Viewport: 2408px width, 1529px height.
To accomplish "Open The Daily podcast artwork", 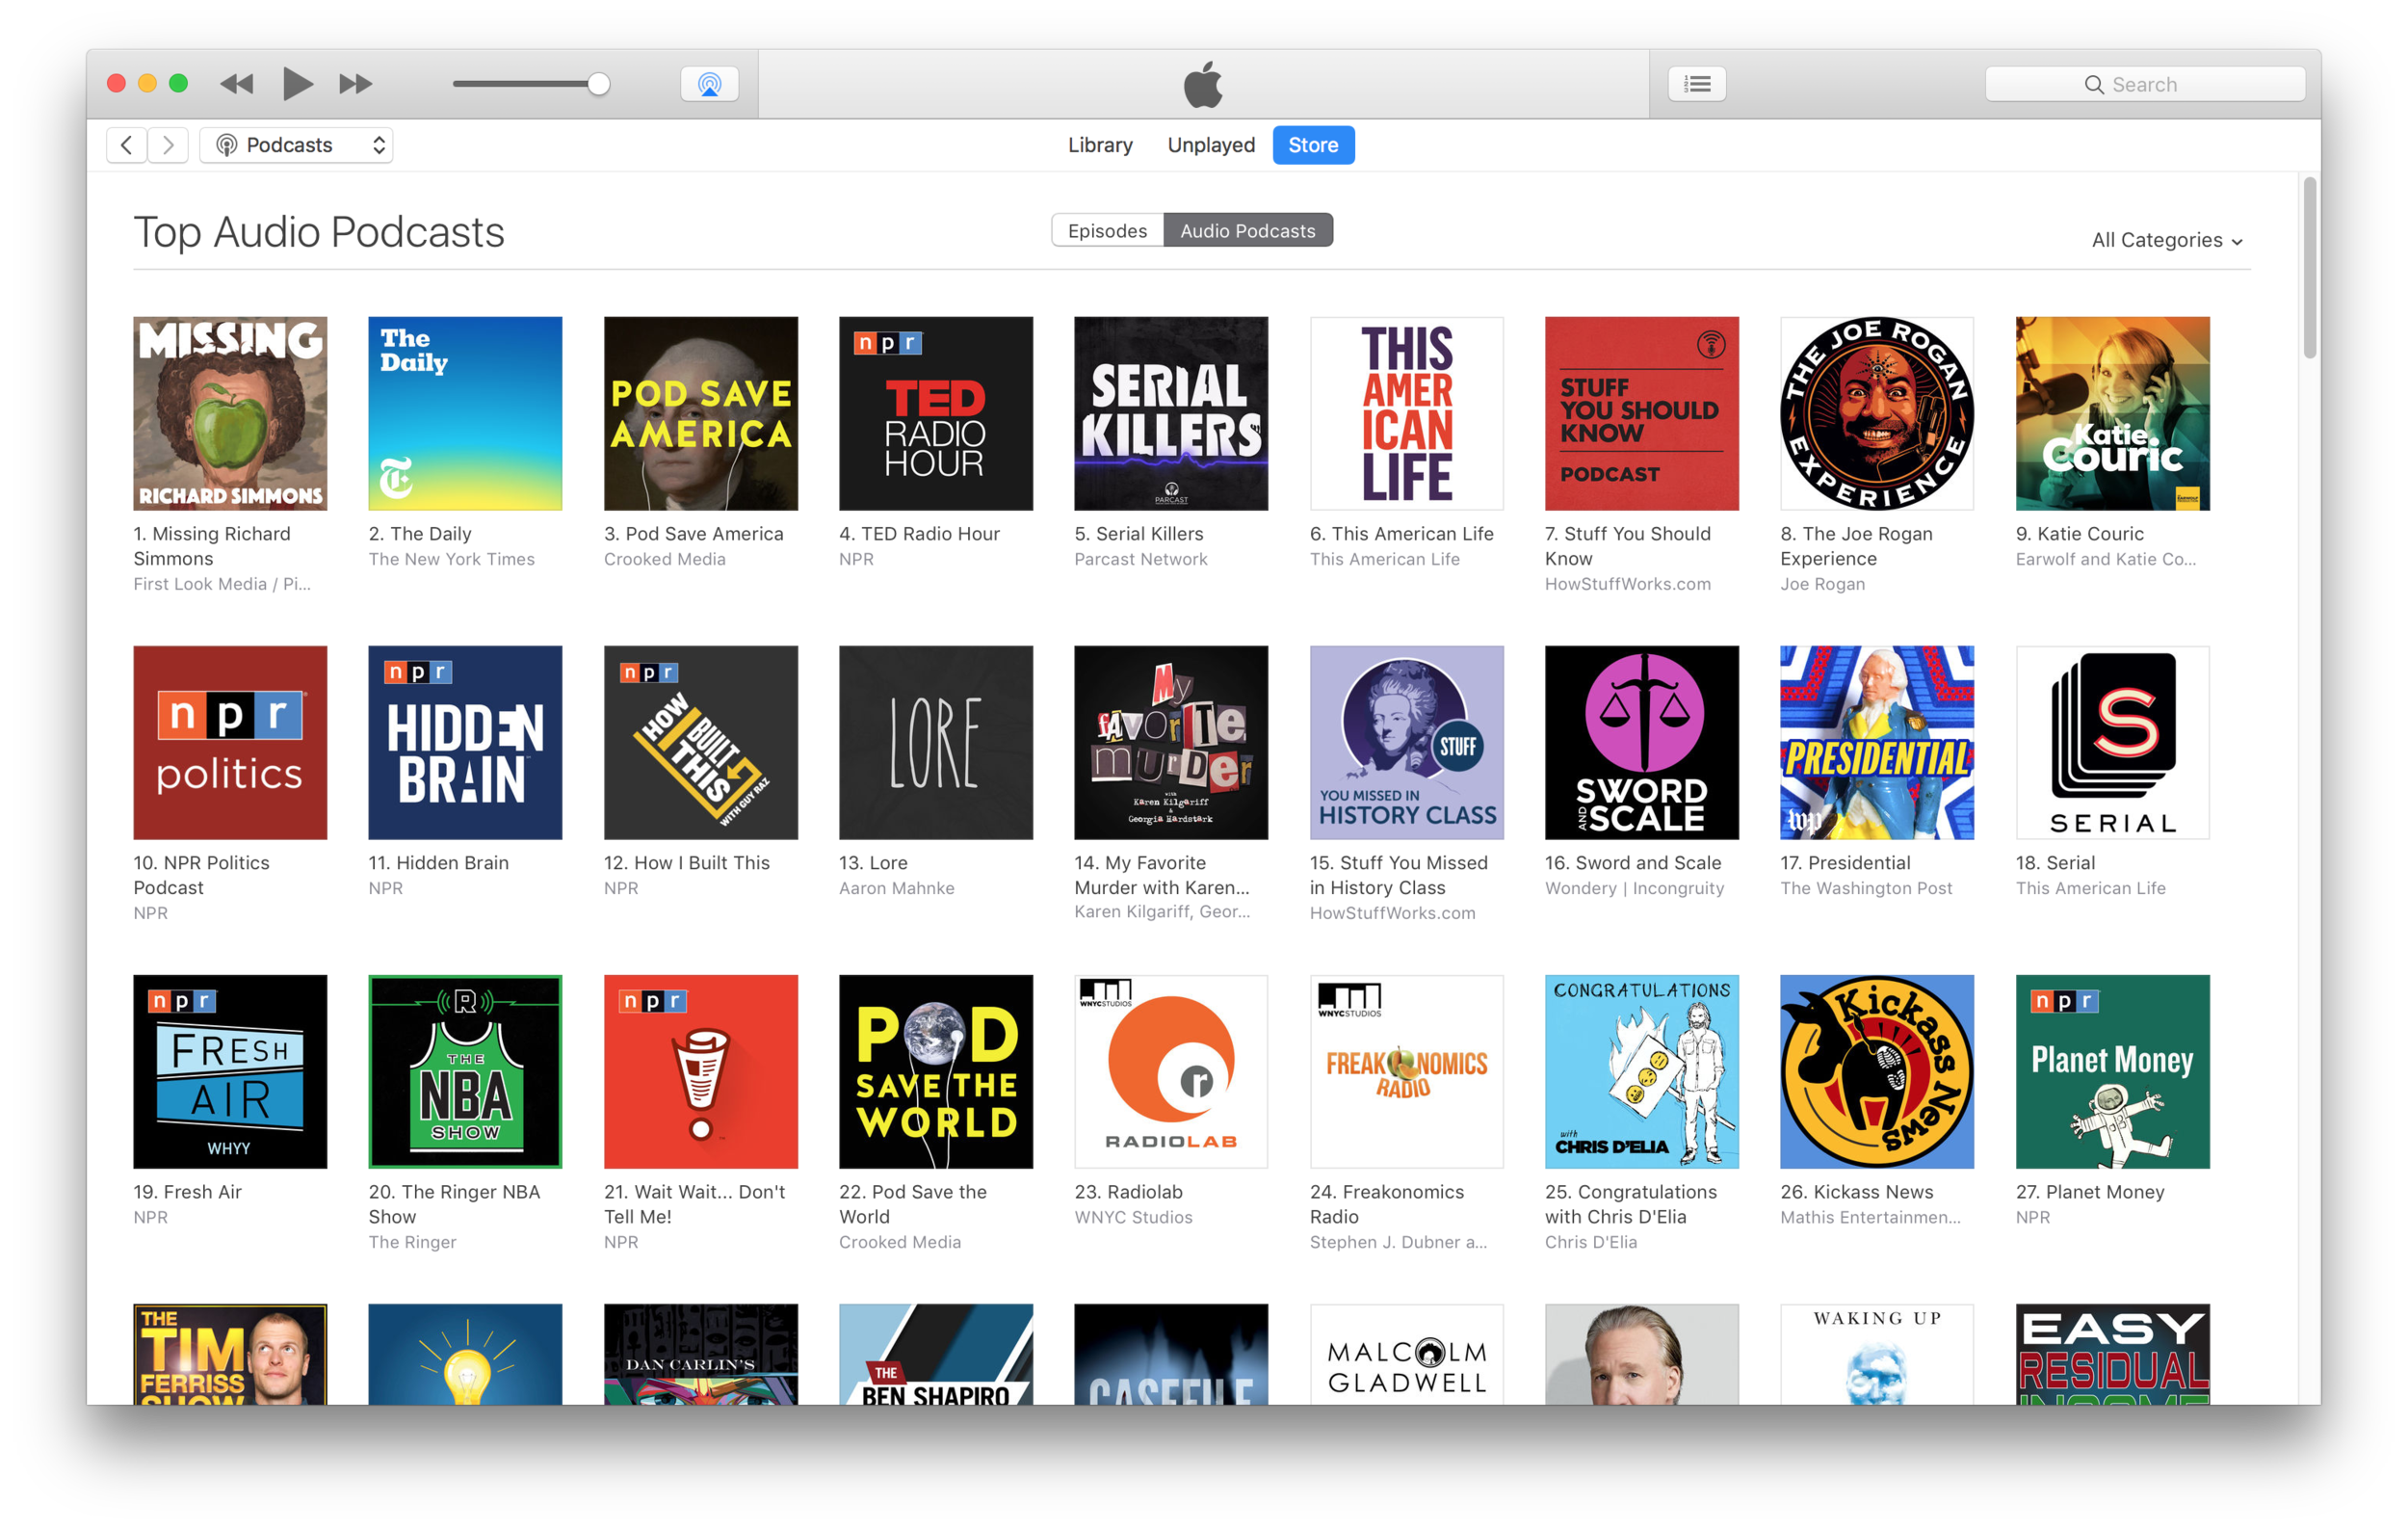I will (465, 414).
